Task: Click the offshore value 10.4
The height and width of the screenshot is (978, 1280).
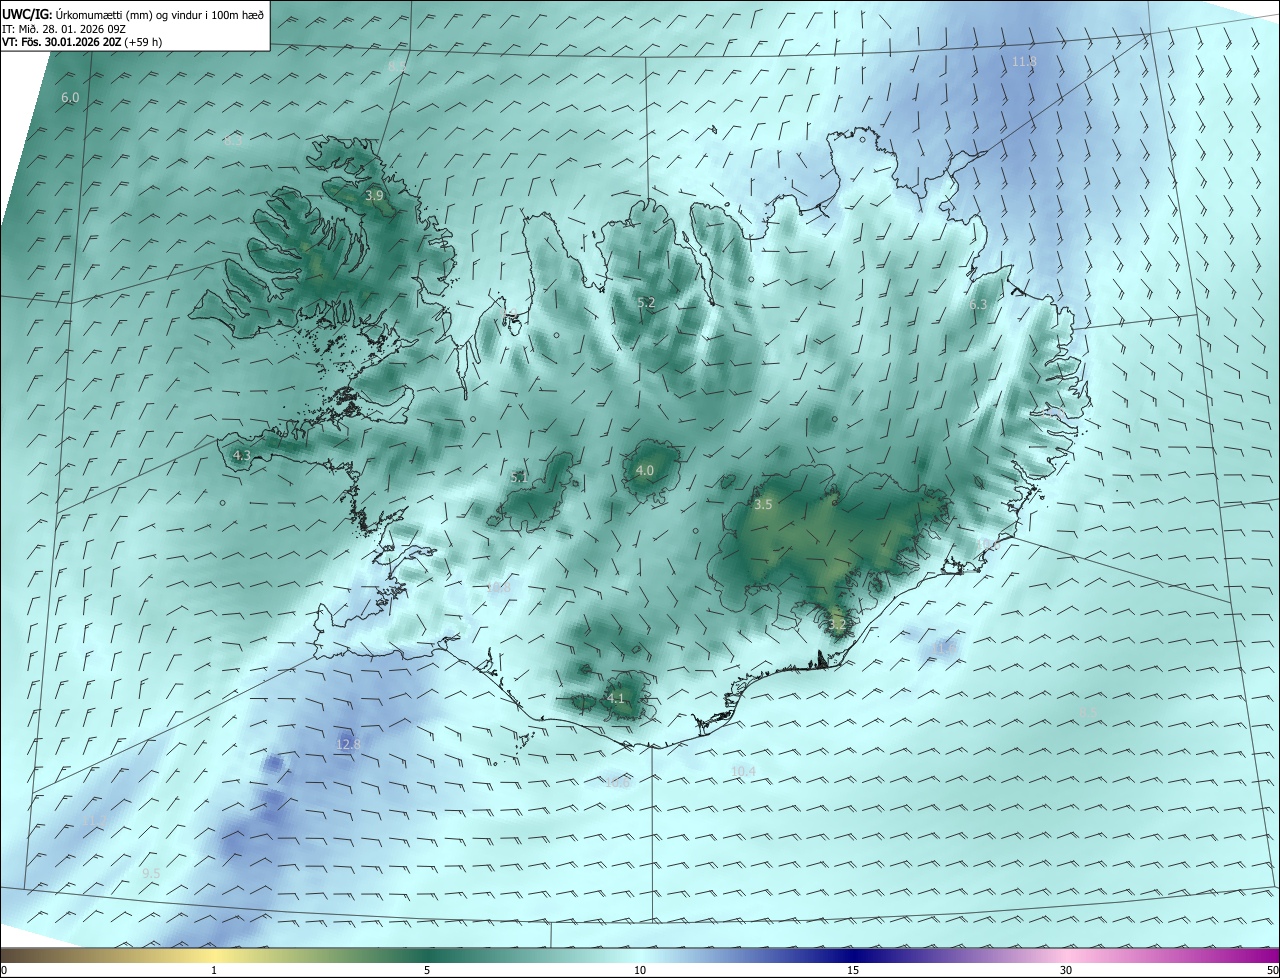Action: pyautogui.click(x=743, y=771)
